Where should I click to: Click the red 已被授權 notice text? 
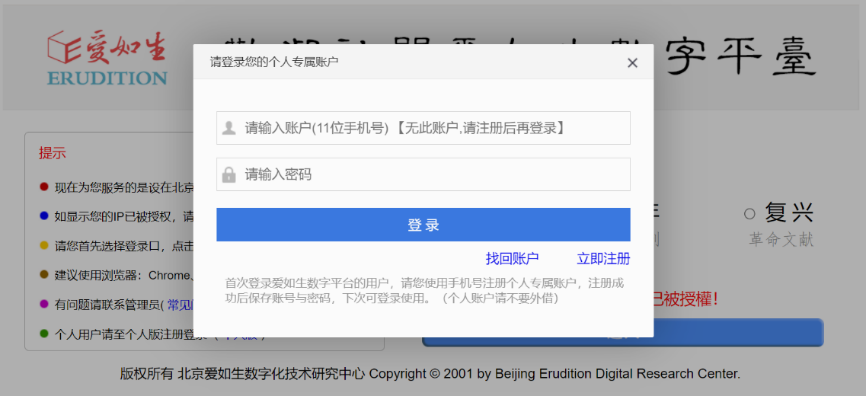point(686,300)
